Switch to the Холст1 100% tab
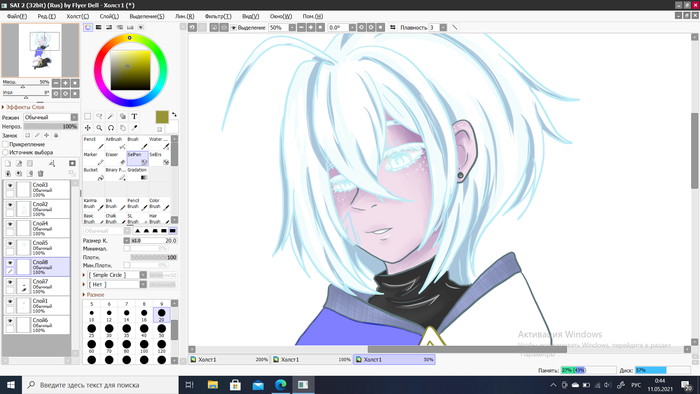The height and width of the screenshot is (394, 700). tap(312, 359)
